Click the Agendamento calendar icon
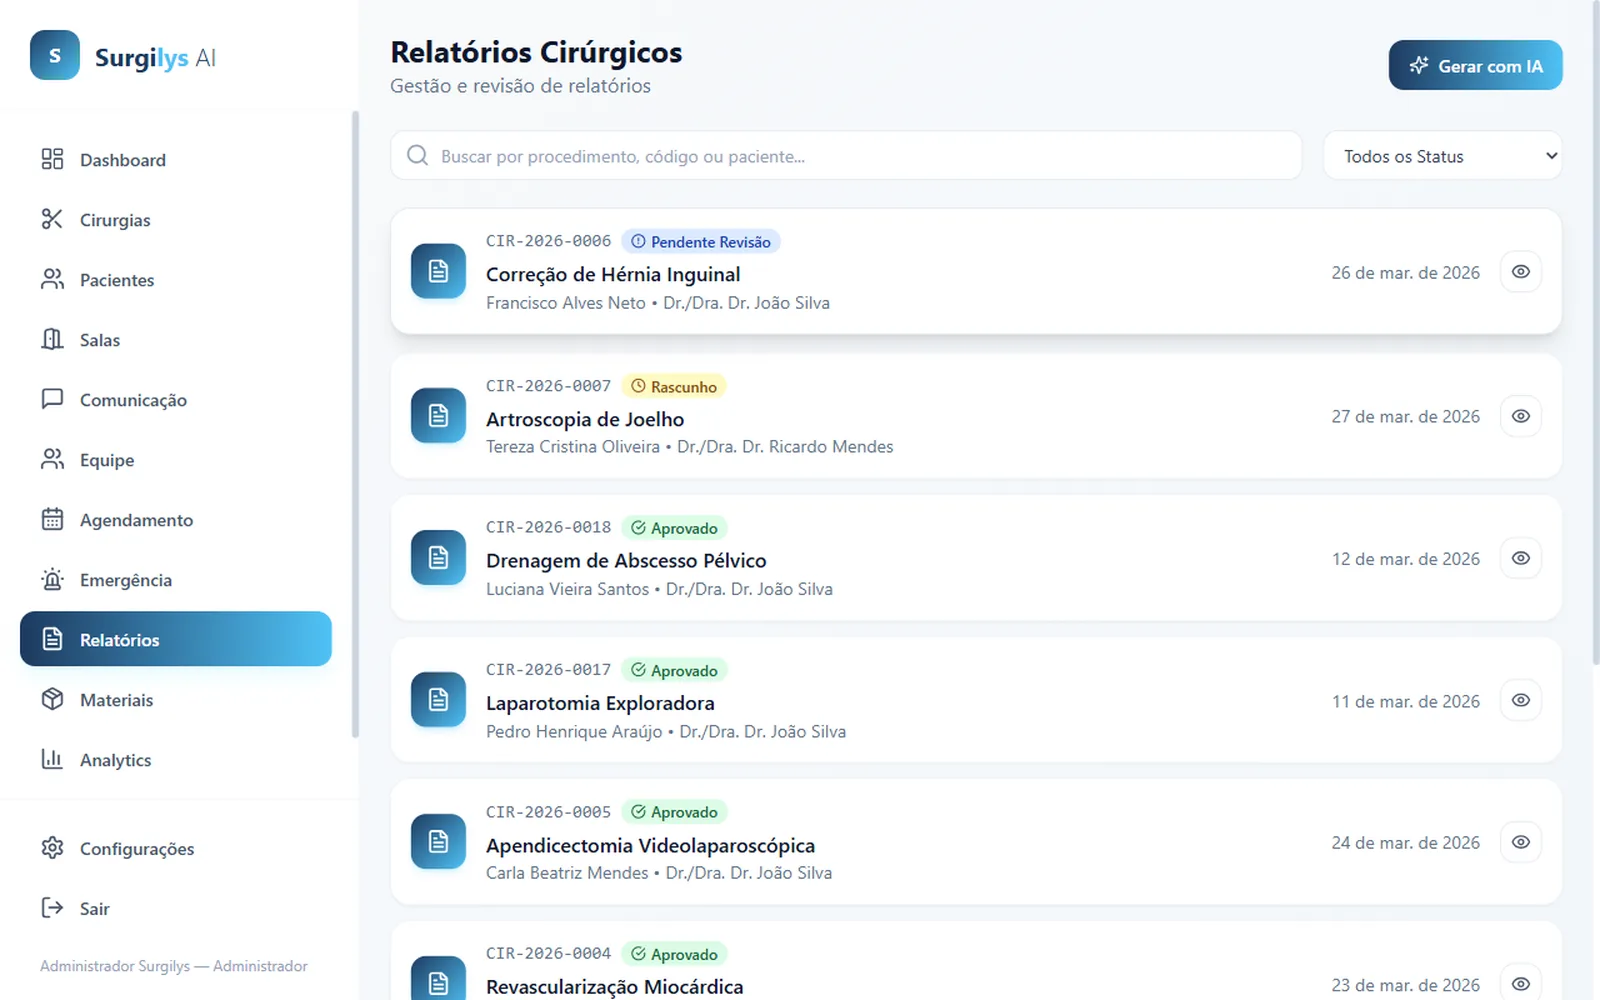The width and height of the screenshot is (1600, 1000). (x=52, y=519)
